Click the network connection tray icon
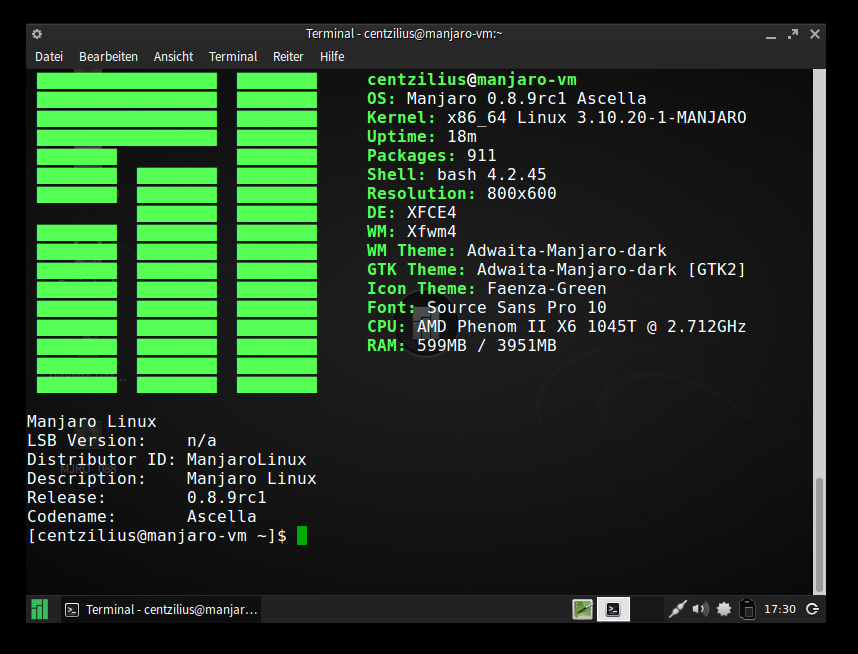The image size is (858, 654). coord(678,609)
